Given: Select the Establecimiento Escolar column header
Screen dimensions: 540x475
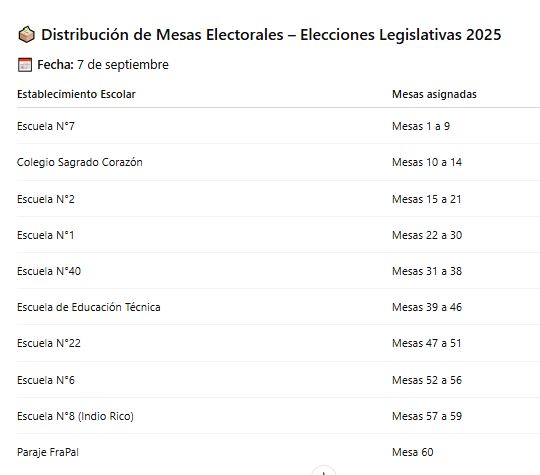Looking at the screenshot, I should [76, 94].
